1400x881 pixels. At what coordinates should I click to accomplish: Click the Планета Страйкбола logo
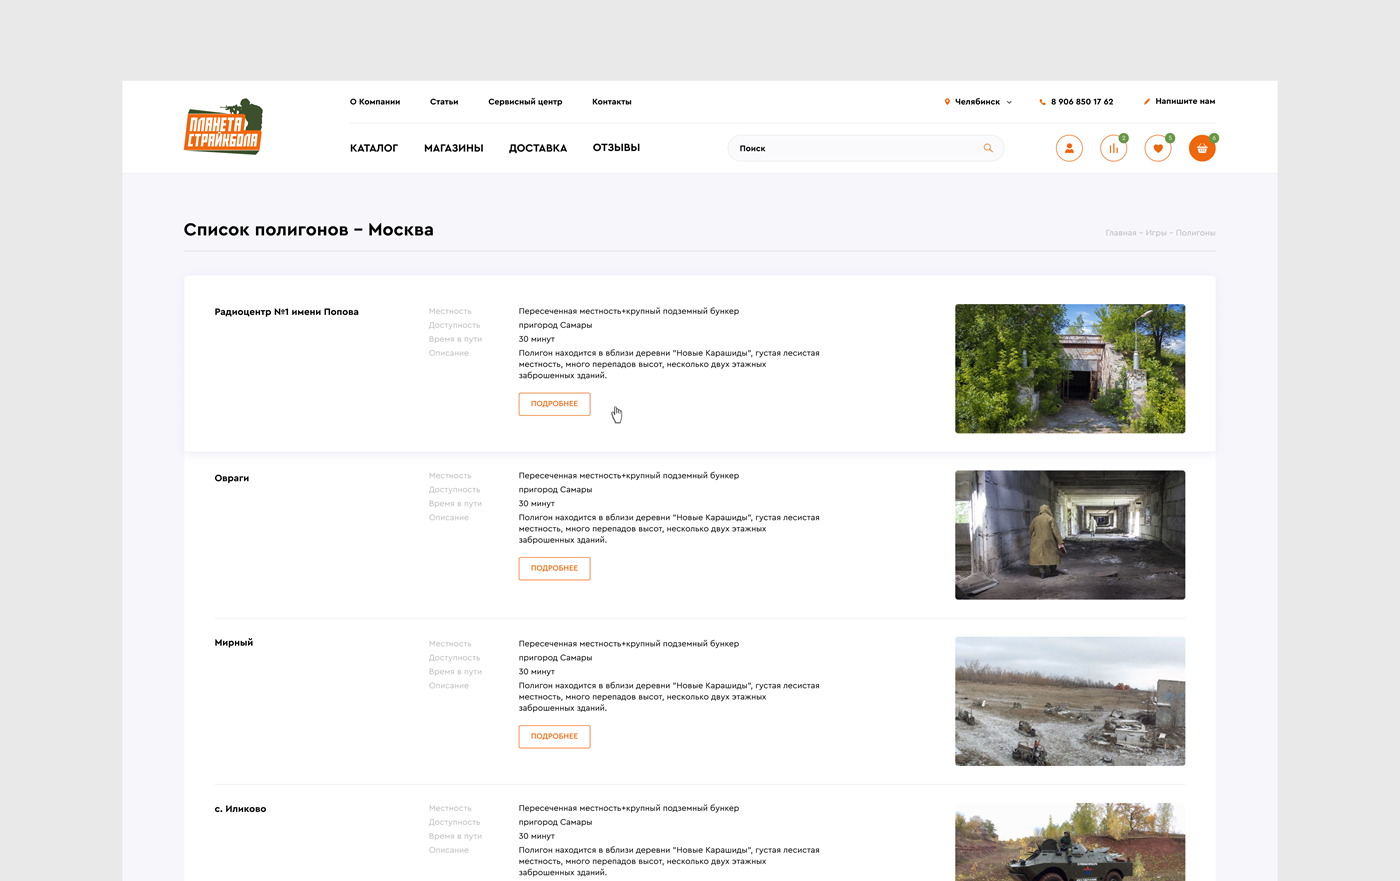tap(223, 126)
